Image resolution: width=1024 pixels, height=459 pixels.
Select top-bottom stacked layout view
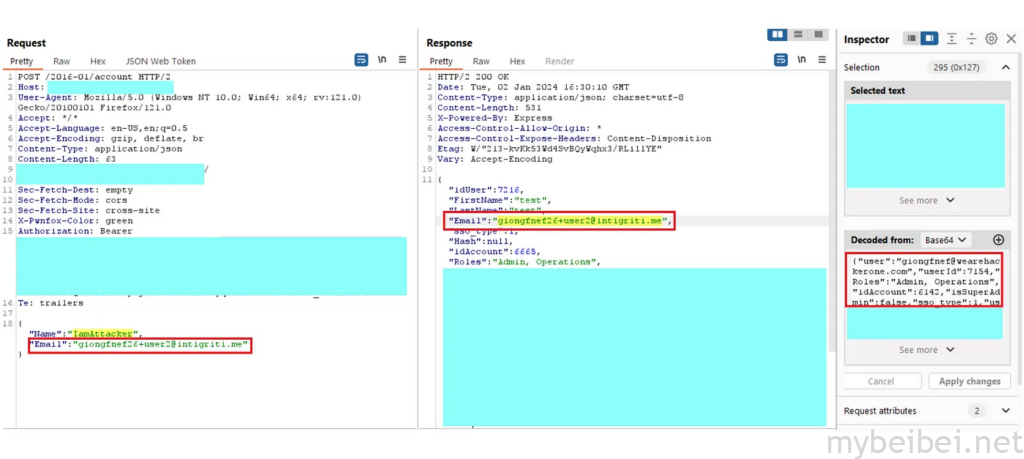tap(798, 35)
